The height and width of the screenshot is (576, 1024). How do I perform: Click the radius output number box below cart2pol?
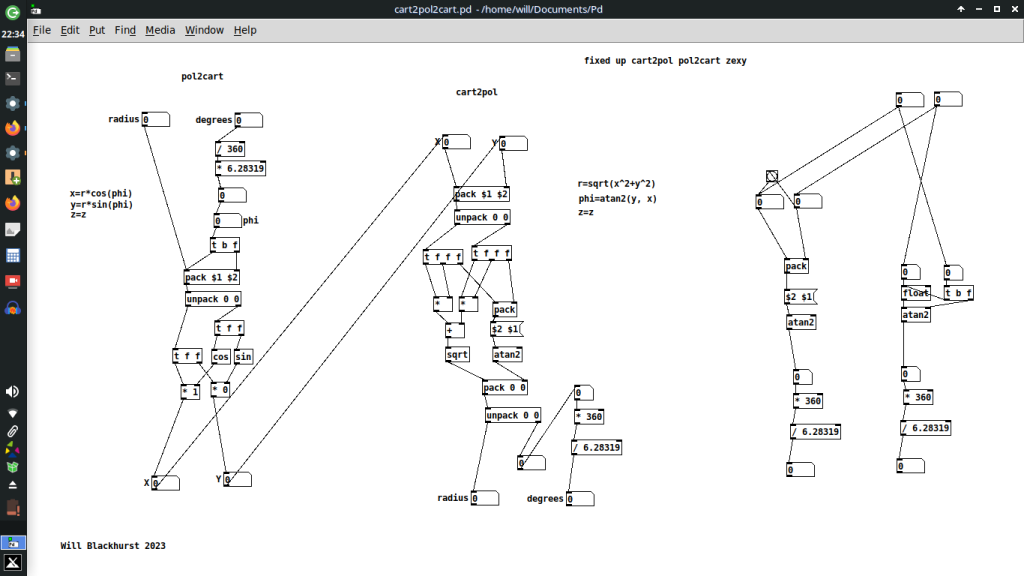tap(485, 498)
